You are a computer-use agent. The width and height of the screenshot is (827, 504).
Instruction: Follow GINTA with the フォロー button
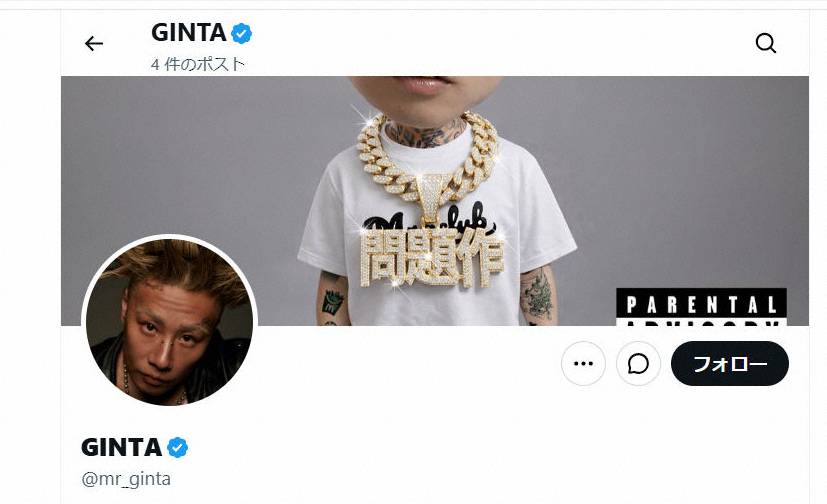click(x=730, y=363)
